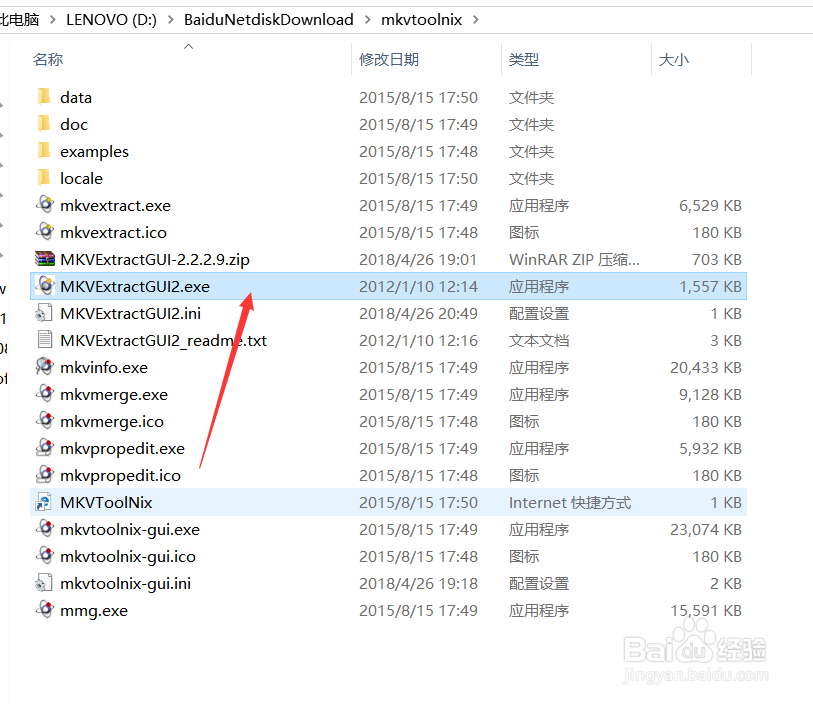Expand chevron after LENOVO (D:) breadcrumb

click(171, 20)
